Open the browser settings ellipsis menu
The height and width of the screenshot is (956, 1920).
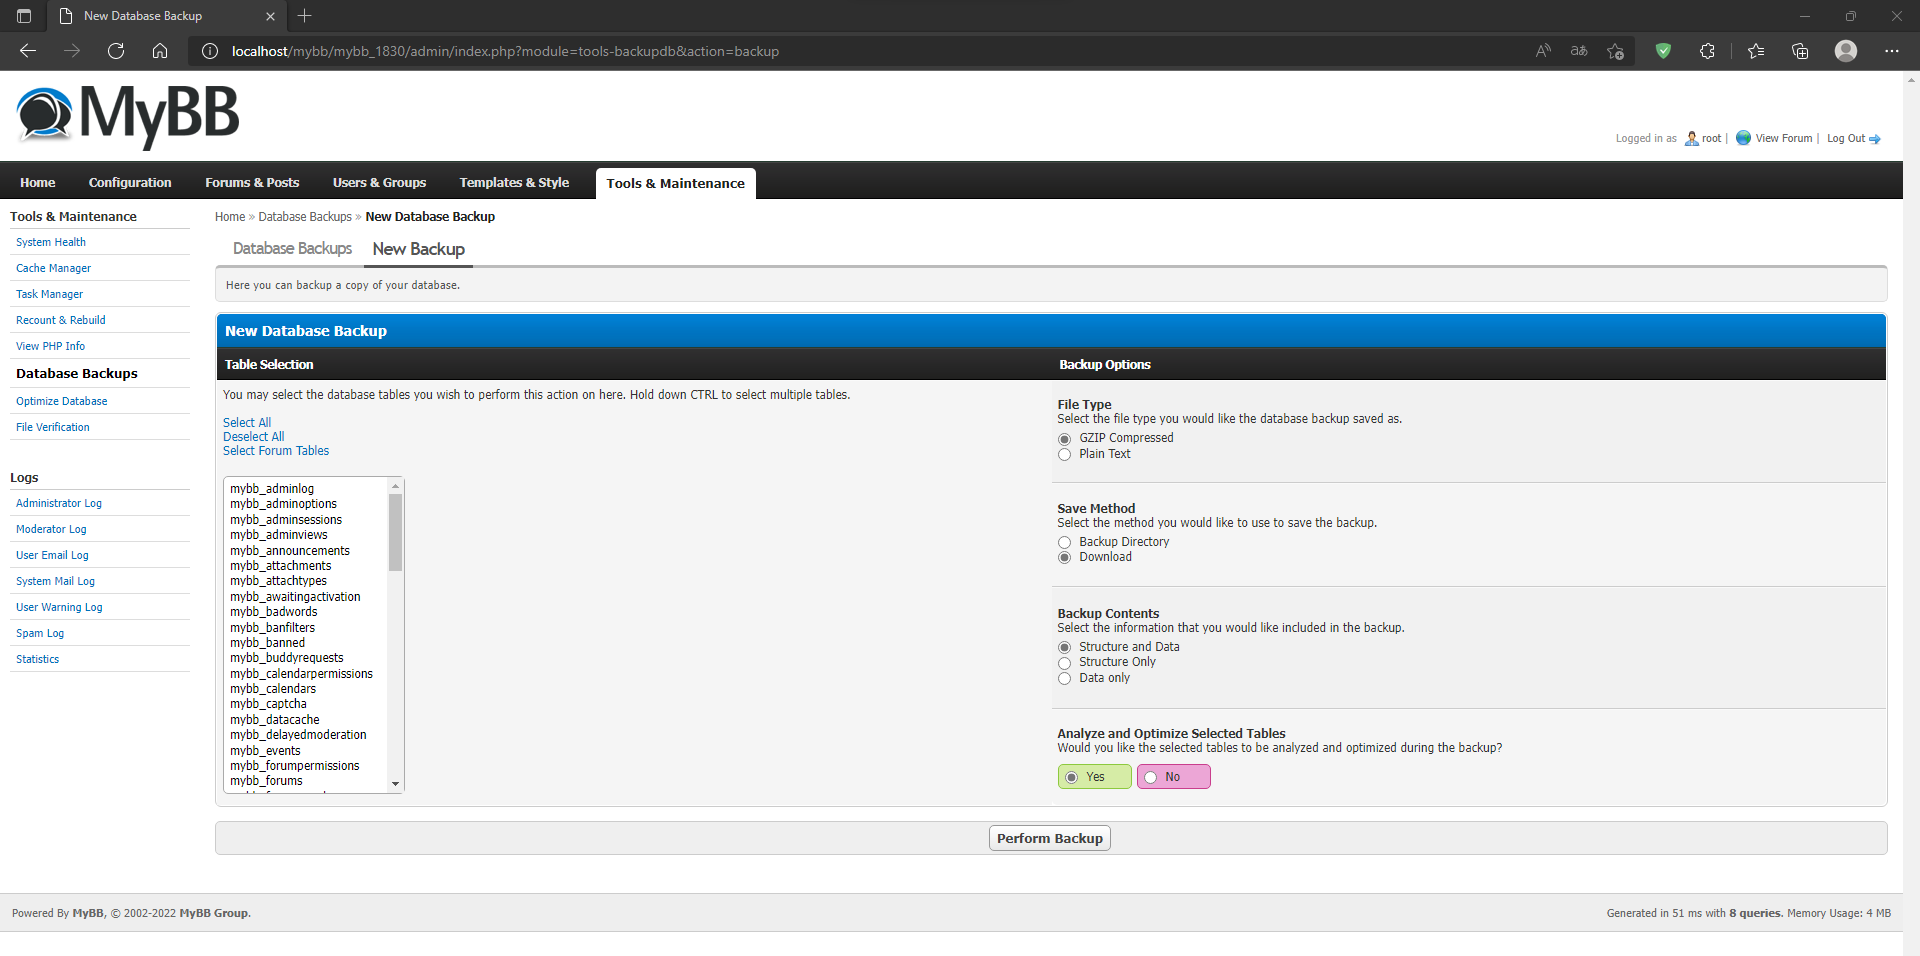(1892, 51)
